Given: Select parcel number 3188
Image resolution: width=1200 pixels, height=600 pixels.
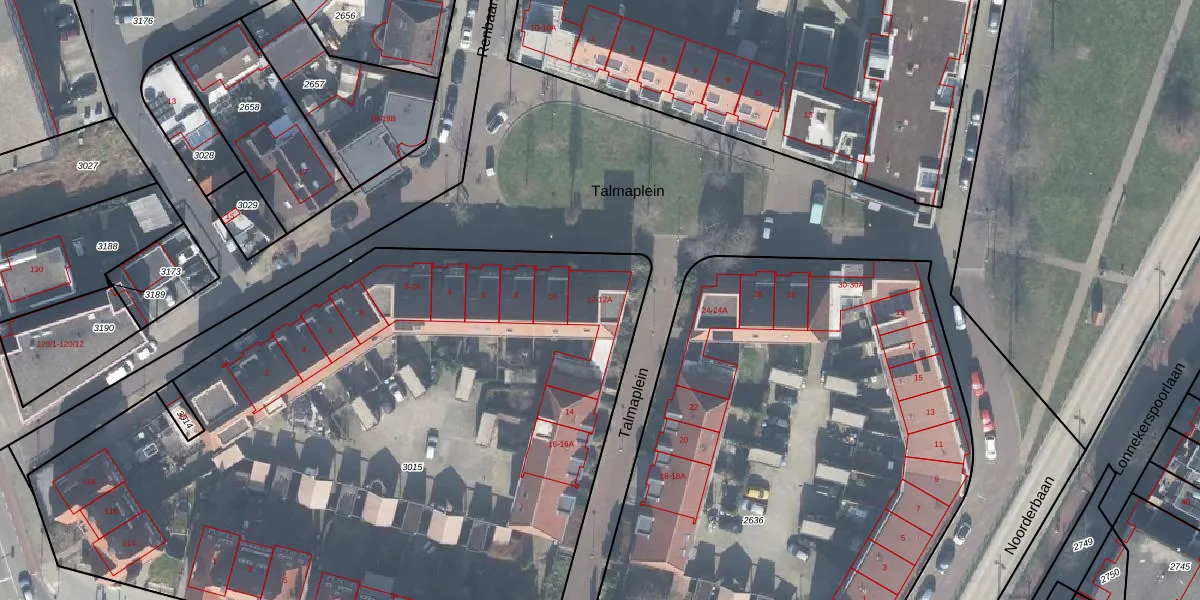Looking at the screenshot, I should coord(107,246).
